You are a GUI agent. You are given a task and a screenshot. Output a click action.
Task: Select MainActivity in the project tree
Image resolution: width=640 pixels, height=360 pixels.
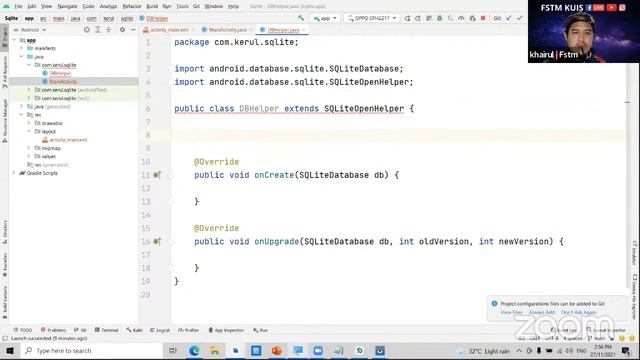click(63, 82)
